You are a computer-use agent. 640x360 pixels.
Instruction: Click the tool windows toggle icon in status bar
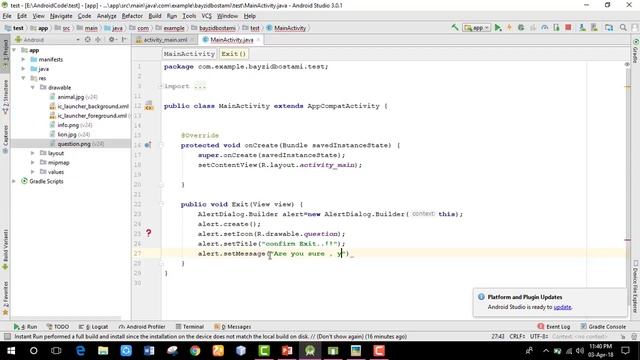pyautogui.click(x=7, y=337)
